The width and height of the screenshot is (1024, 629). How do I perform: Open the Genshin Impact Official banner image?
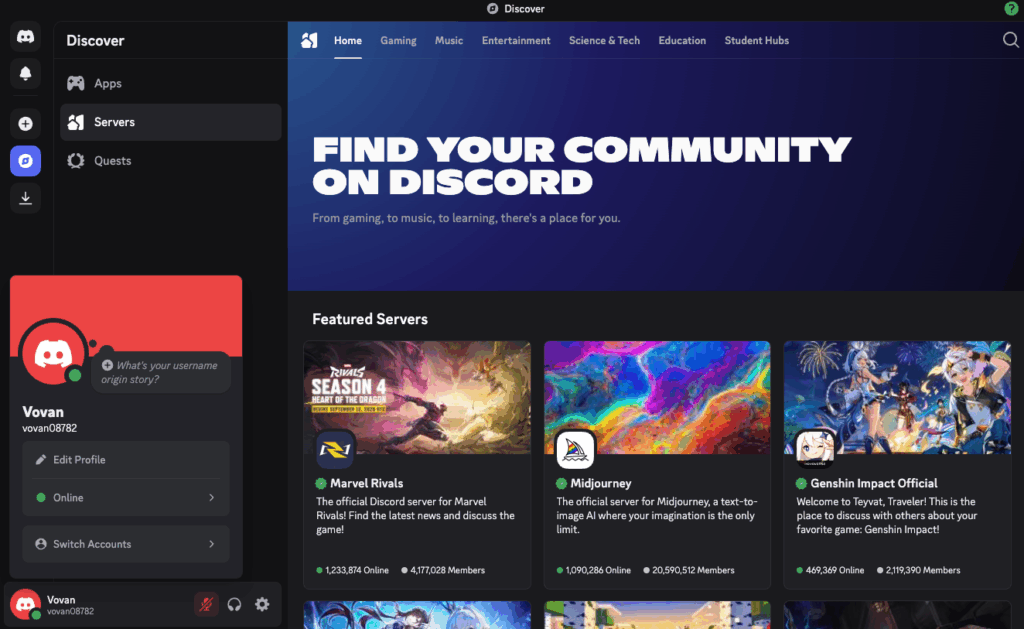coord(897,397)
